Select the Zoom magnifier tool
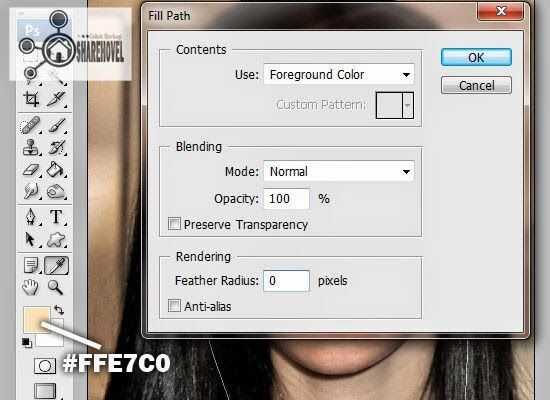Screen dimensions: 550x400 (x=55, y=287)
